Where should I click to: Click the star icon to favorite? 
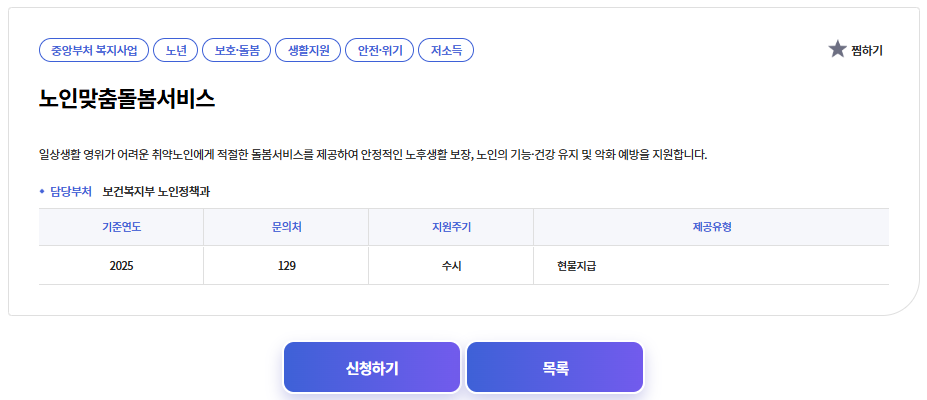click(838, 49)
